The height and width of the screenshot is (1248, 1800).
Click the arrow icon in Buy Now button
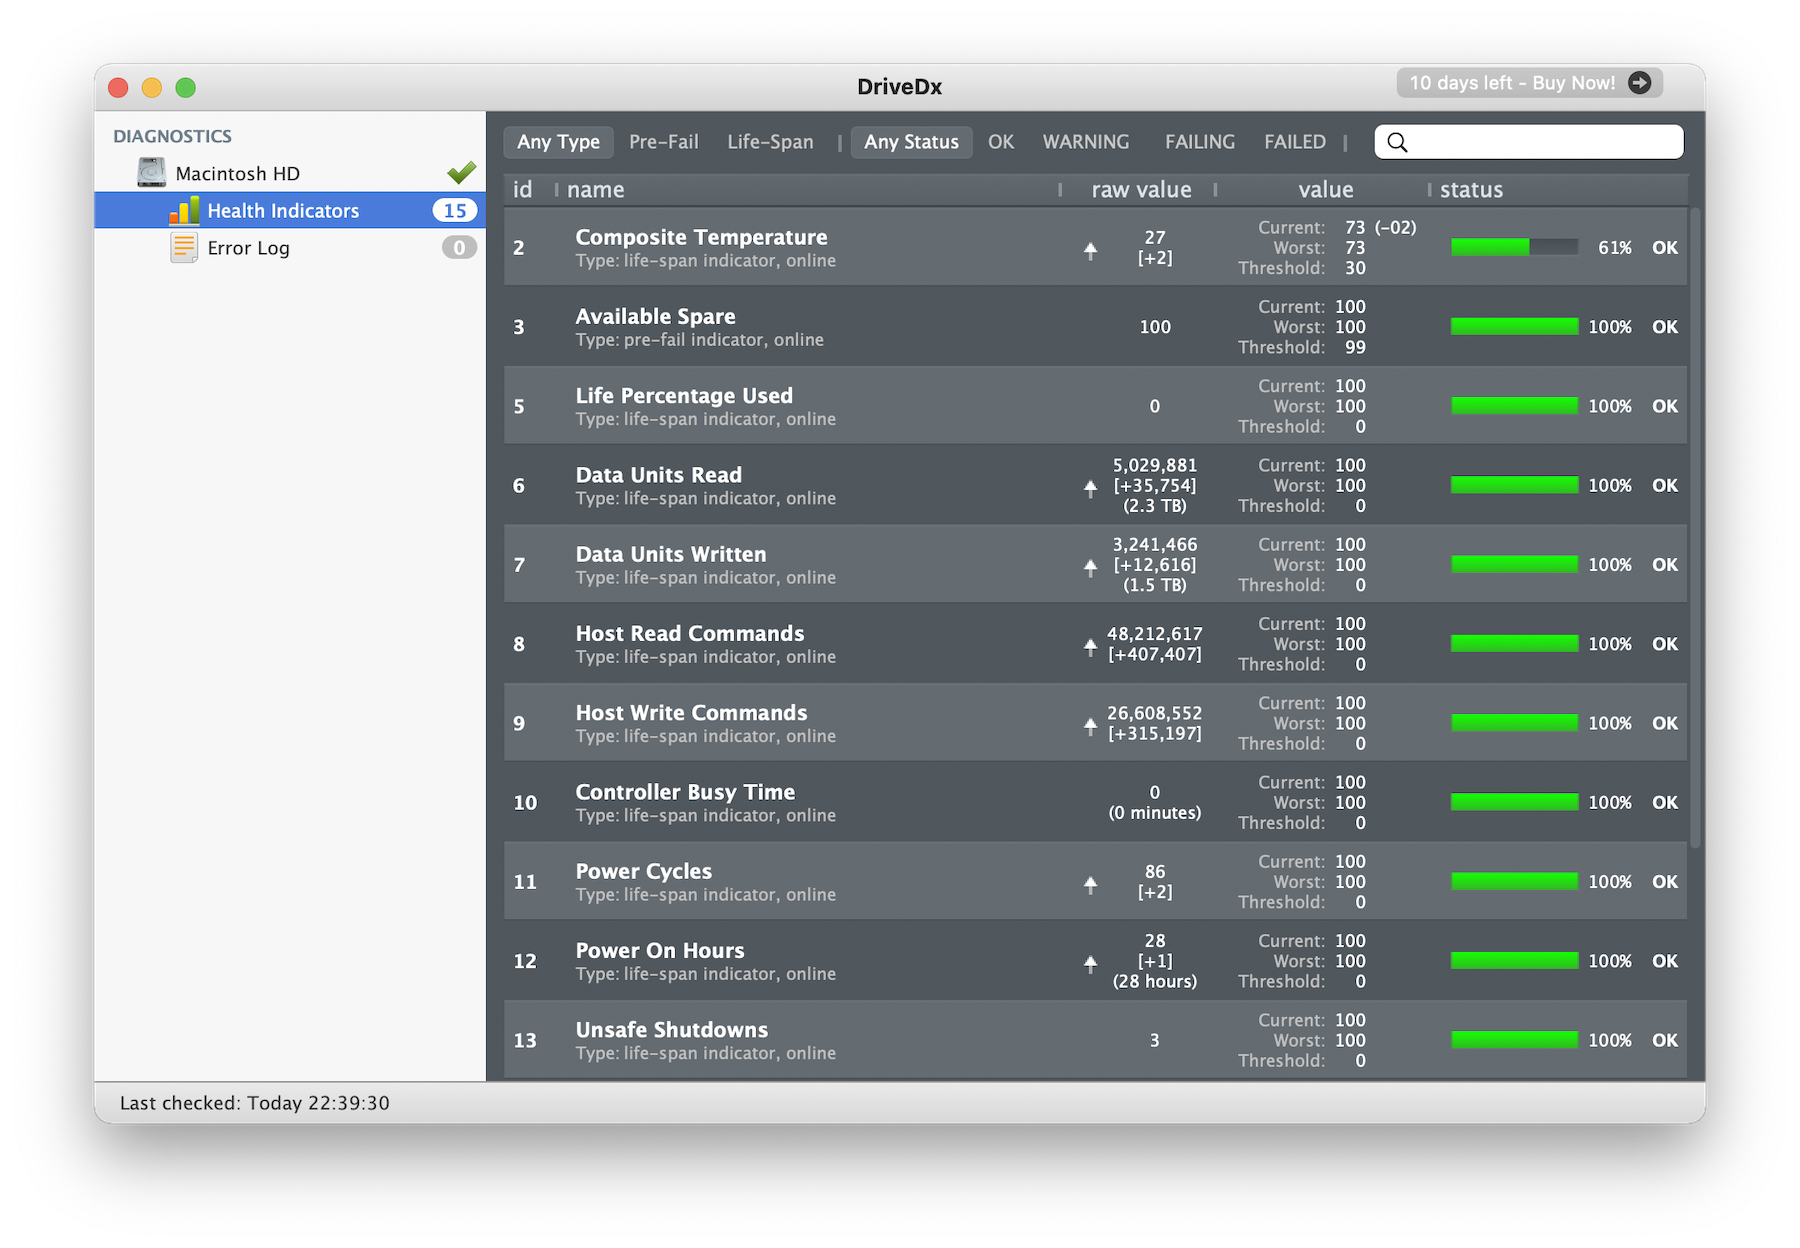coord(1640,83)
